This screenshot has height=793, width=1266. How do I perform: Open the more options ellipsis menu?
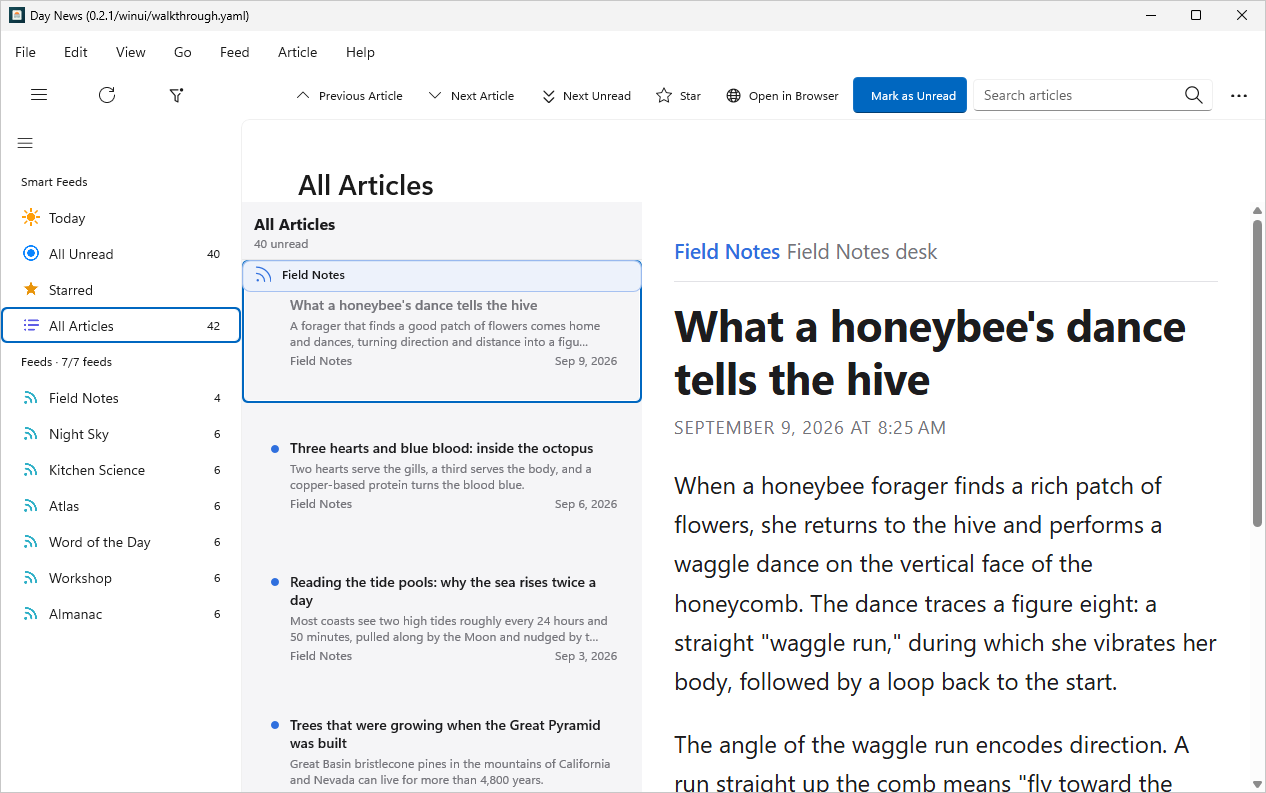(1239, 95)
